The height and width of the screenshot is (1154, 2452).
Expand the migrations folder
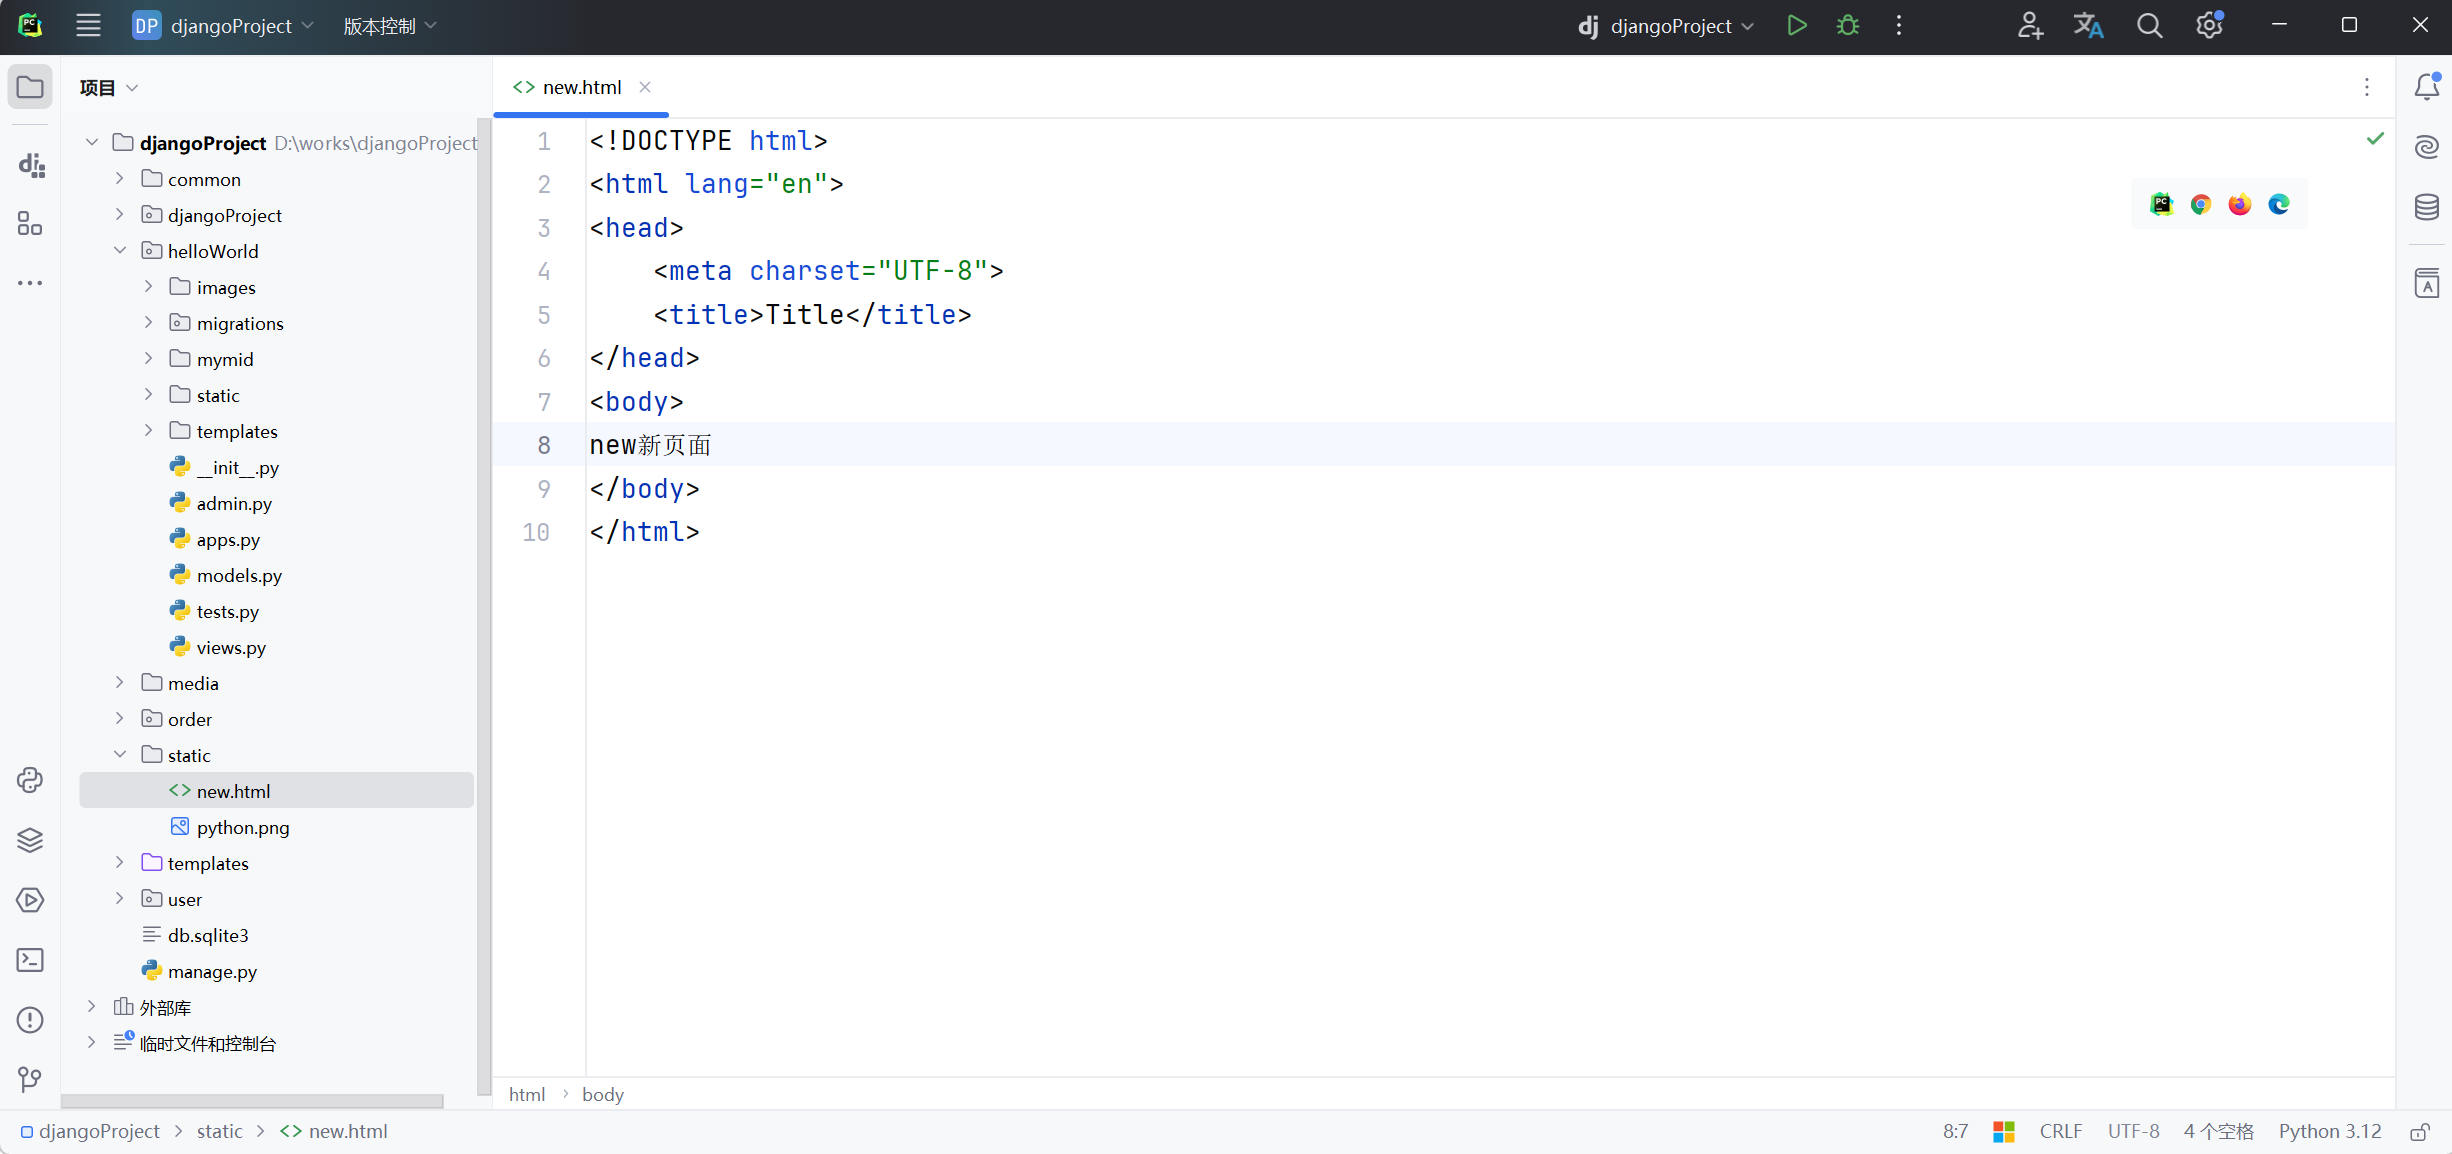click(x=148, y=323)
